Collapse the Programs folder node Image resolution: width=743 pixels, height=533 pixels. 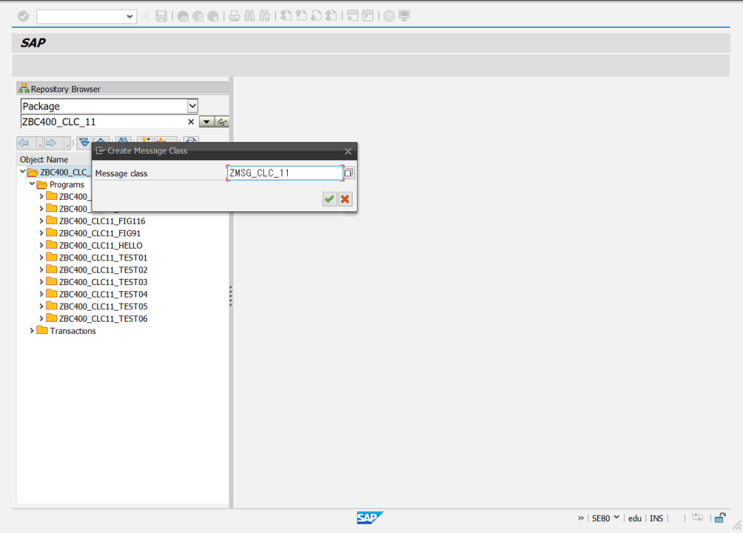coord(32,184)
